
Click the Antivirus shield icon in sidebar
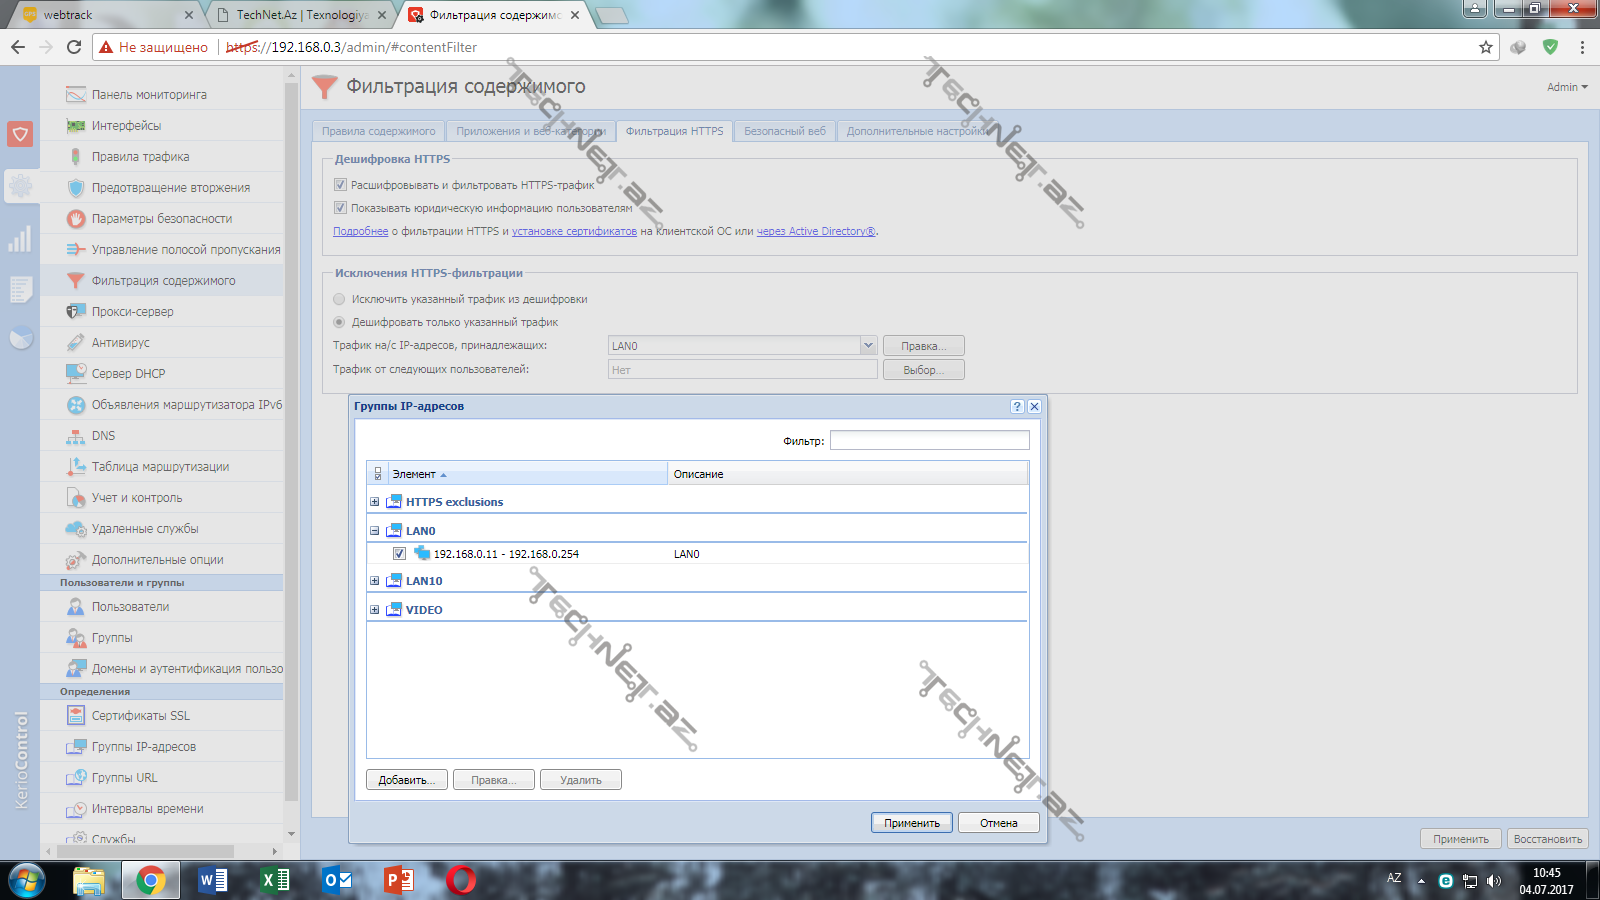point(75,343)
